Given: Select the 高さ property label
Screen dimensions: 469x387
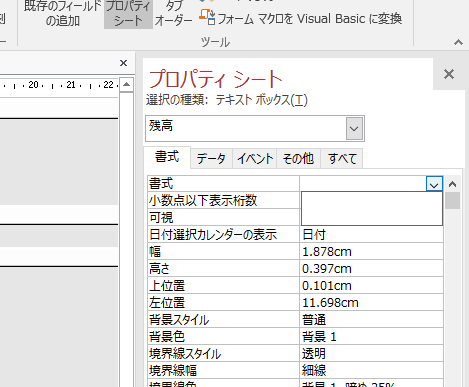Looking at the screenshot, I should pos(223,269).
